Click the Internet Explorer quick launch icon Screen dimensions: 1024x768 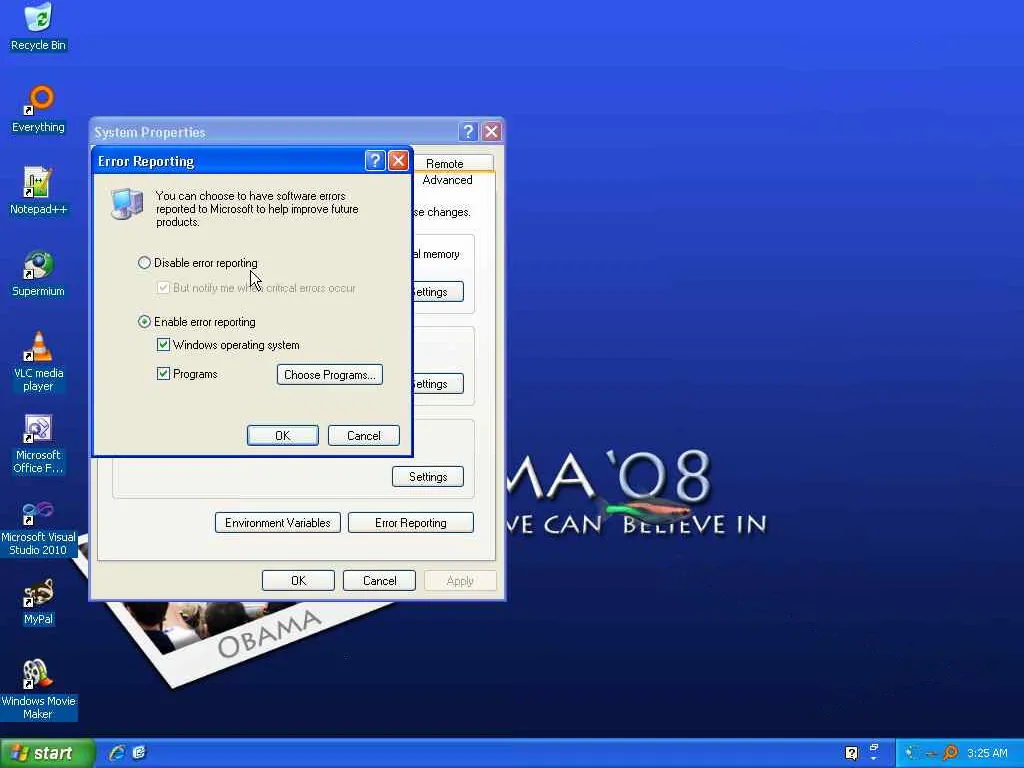coord(117,753)
